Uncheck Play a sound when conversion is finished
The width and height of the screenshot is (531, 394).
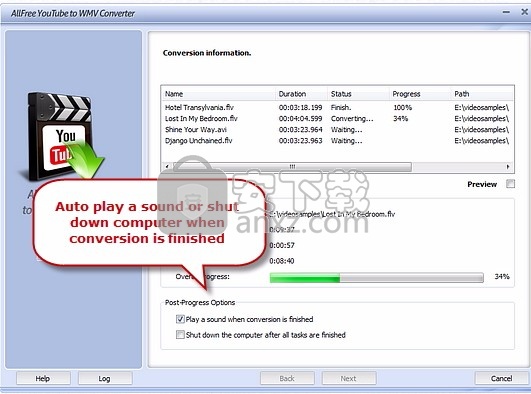[180, 319]
